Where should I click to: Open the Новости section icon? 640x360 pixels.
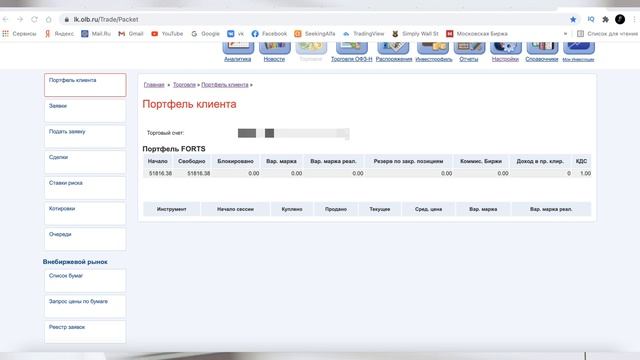(275, 48)
